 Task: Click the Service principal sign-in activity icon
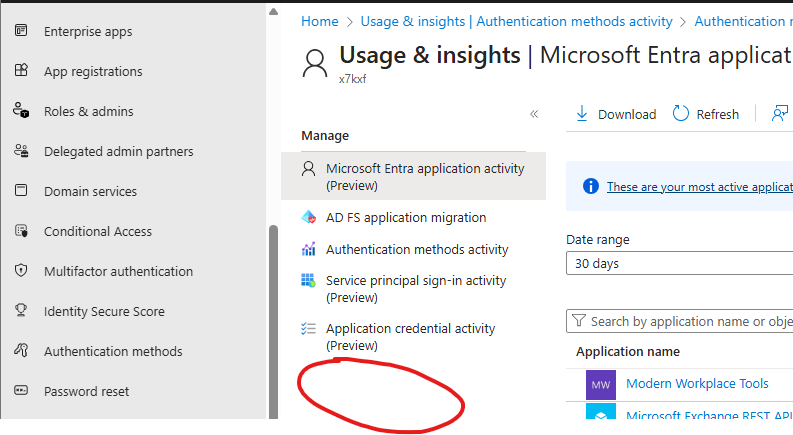[x=309, y=280]
